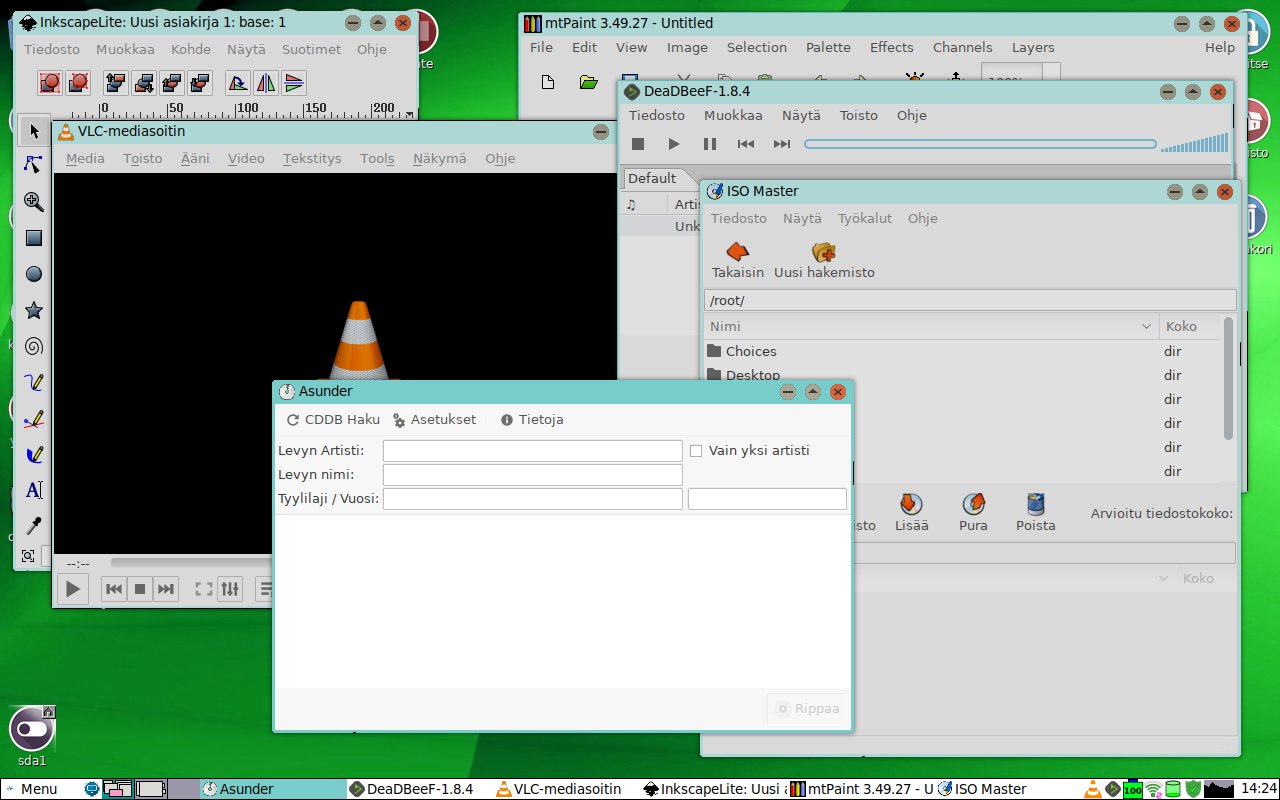Open Asetukset settings in Asunder
The height and width of the screenshot is (800, 1280).
[x=434, y=420]
